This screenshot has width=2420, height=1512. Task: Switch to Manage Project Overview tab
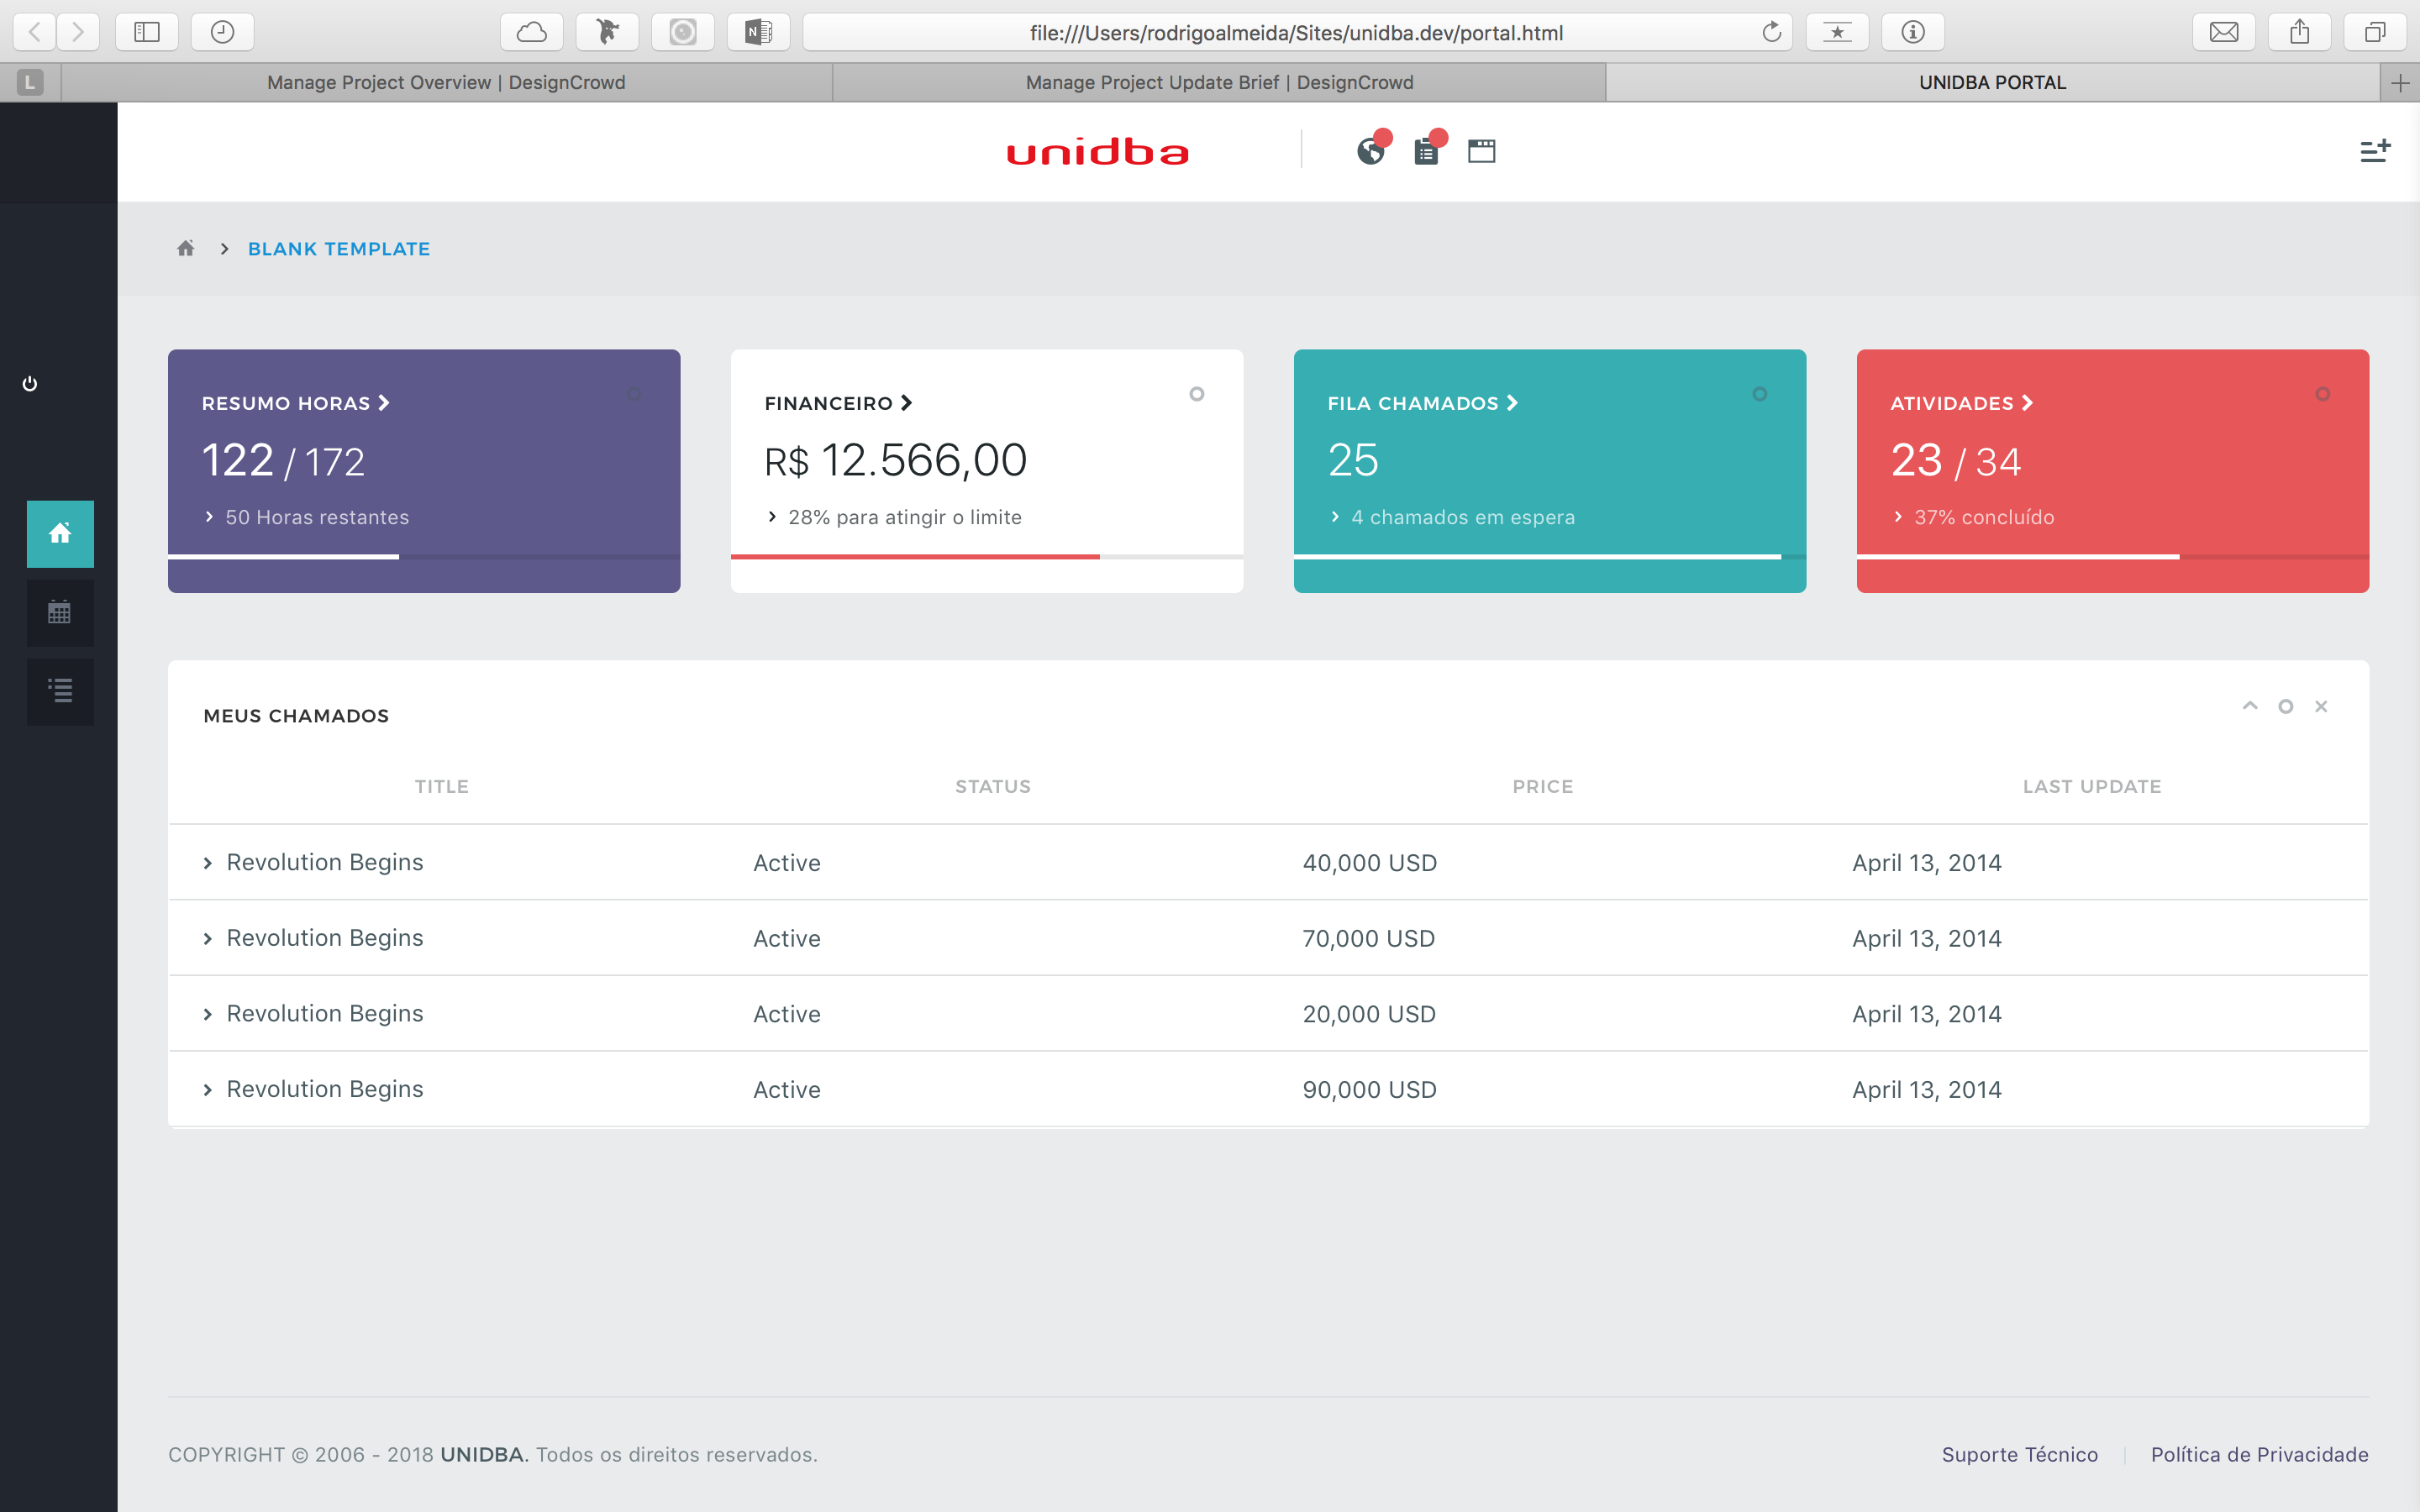click(446, 83)
